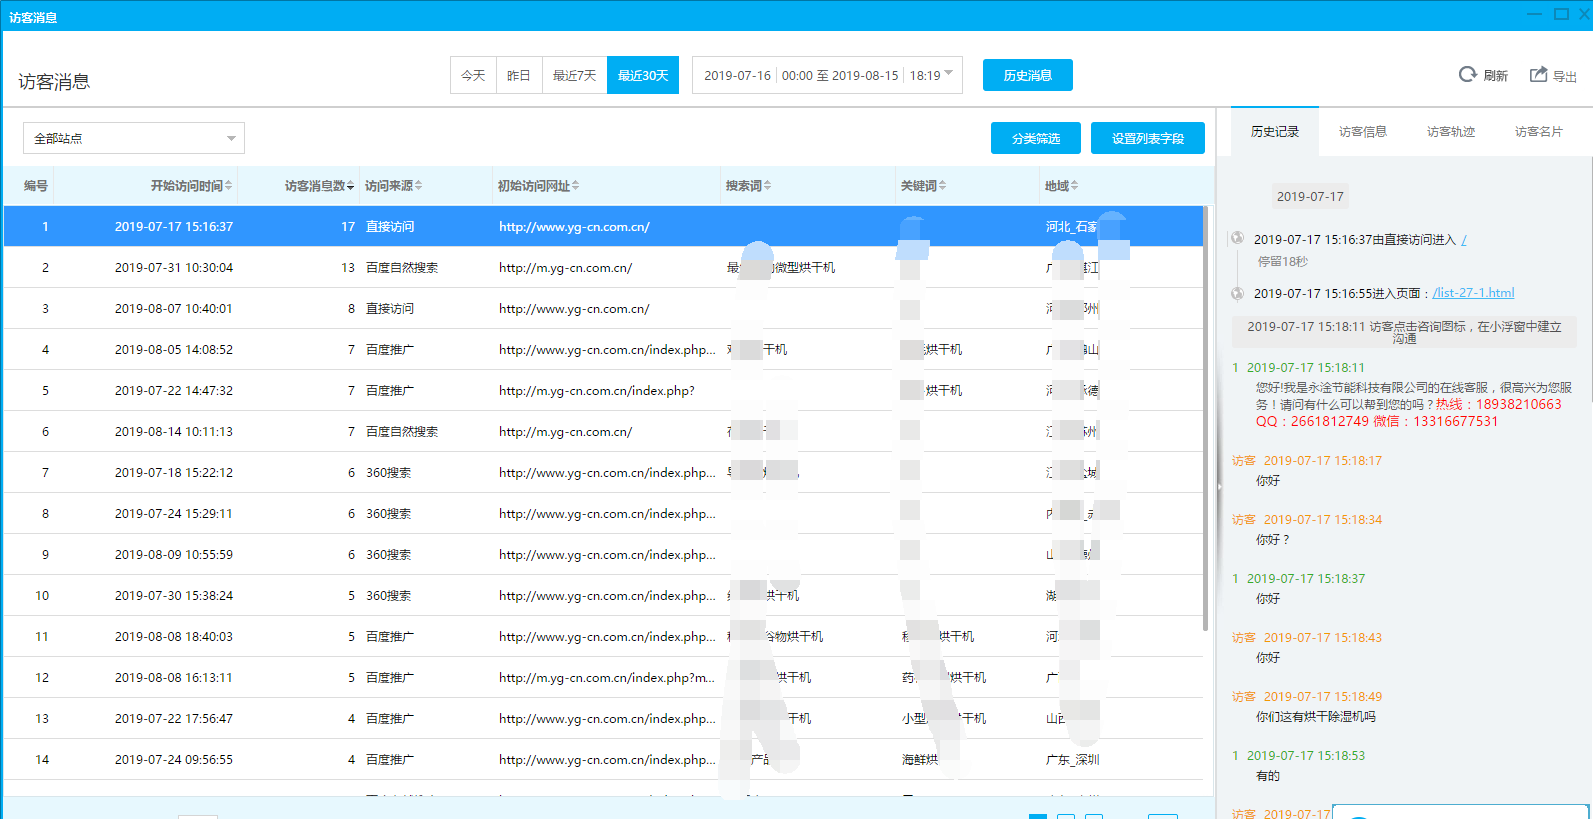This screenshot has height=819, width=1593.
Task: Select the 最近7天 time range
Action: click(x=574, y=75)
